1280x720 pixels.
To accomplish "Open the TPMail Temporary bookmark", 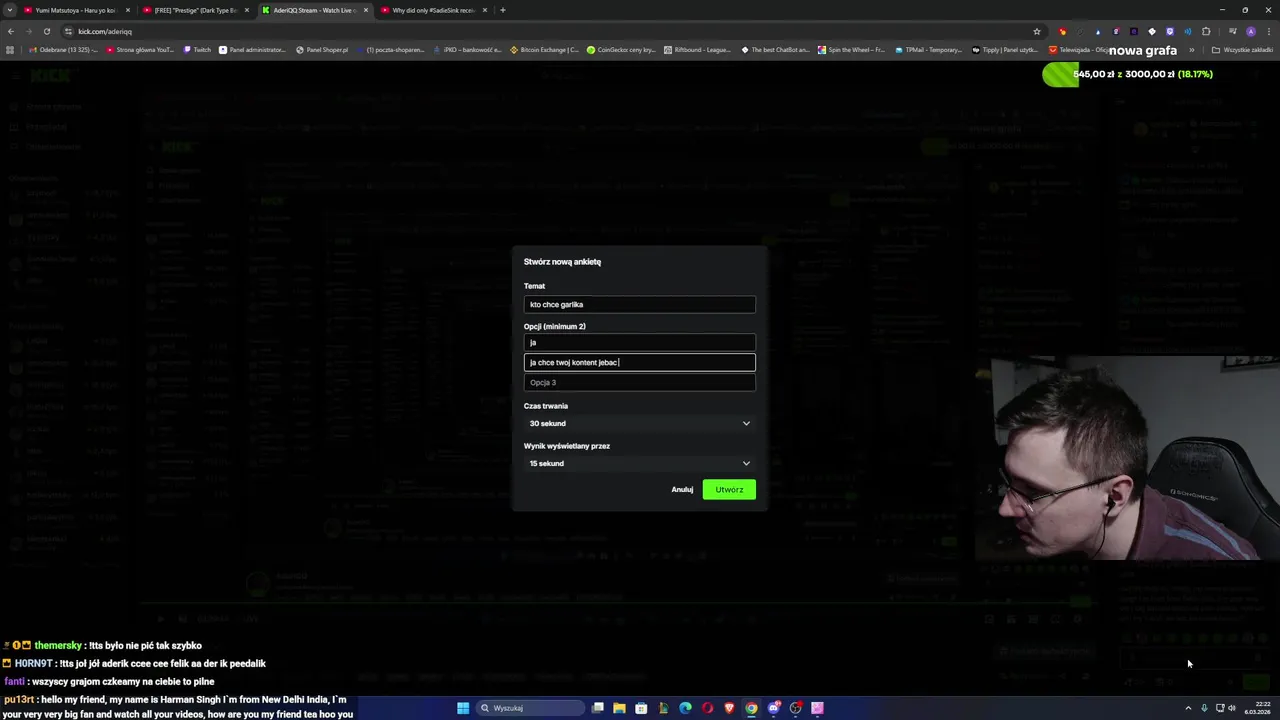I will click(928, 50).
